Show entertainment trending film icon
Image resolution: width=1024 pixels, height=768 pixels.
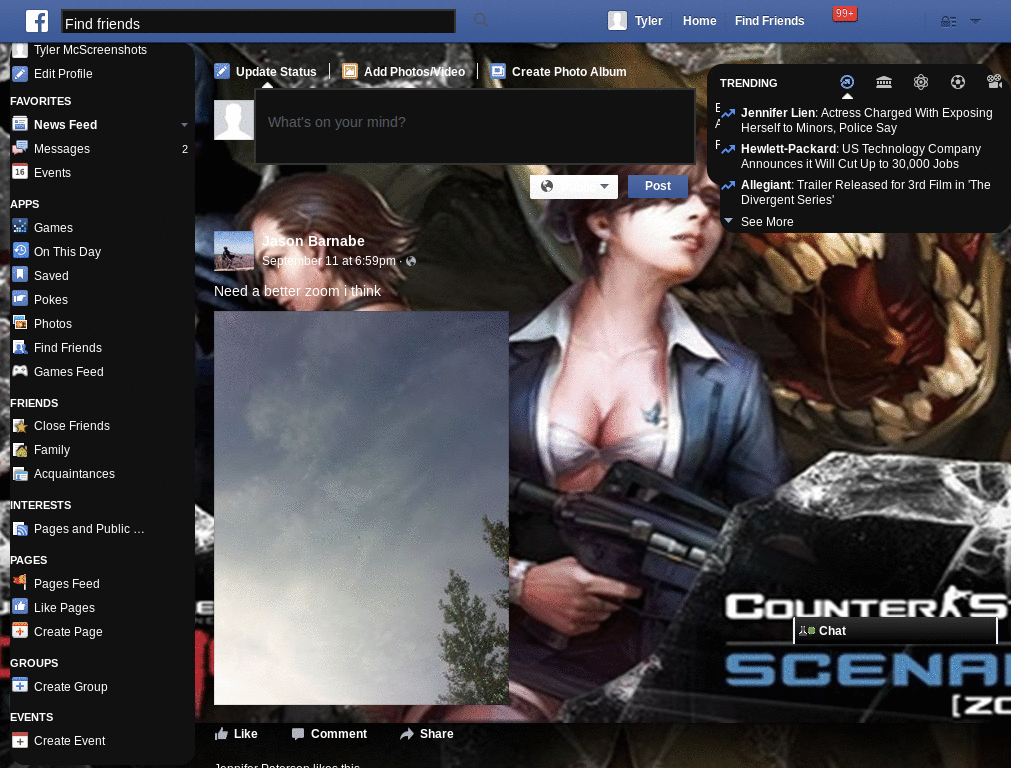994,82
